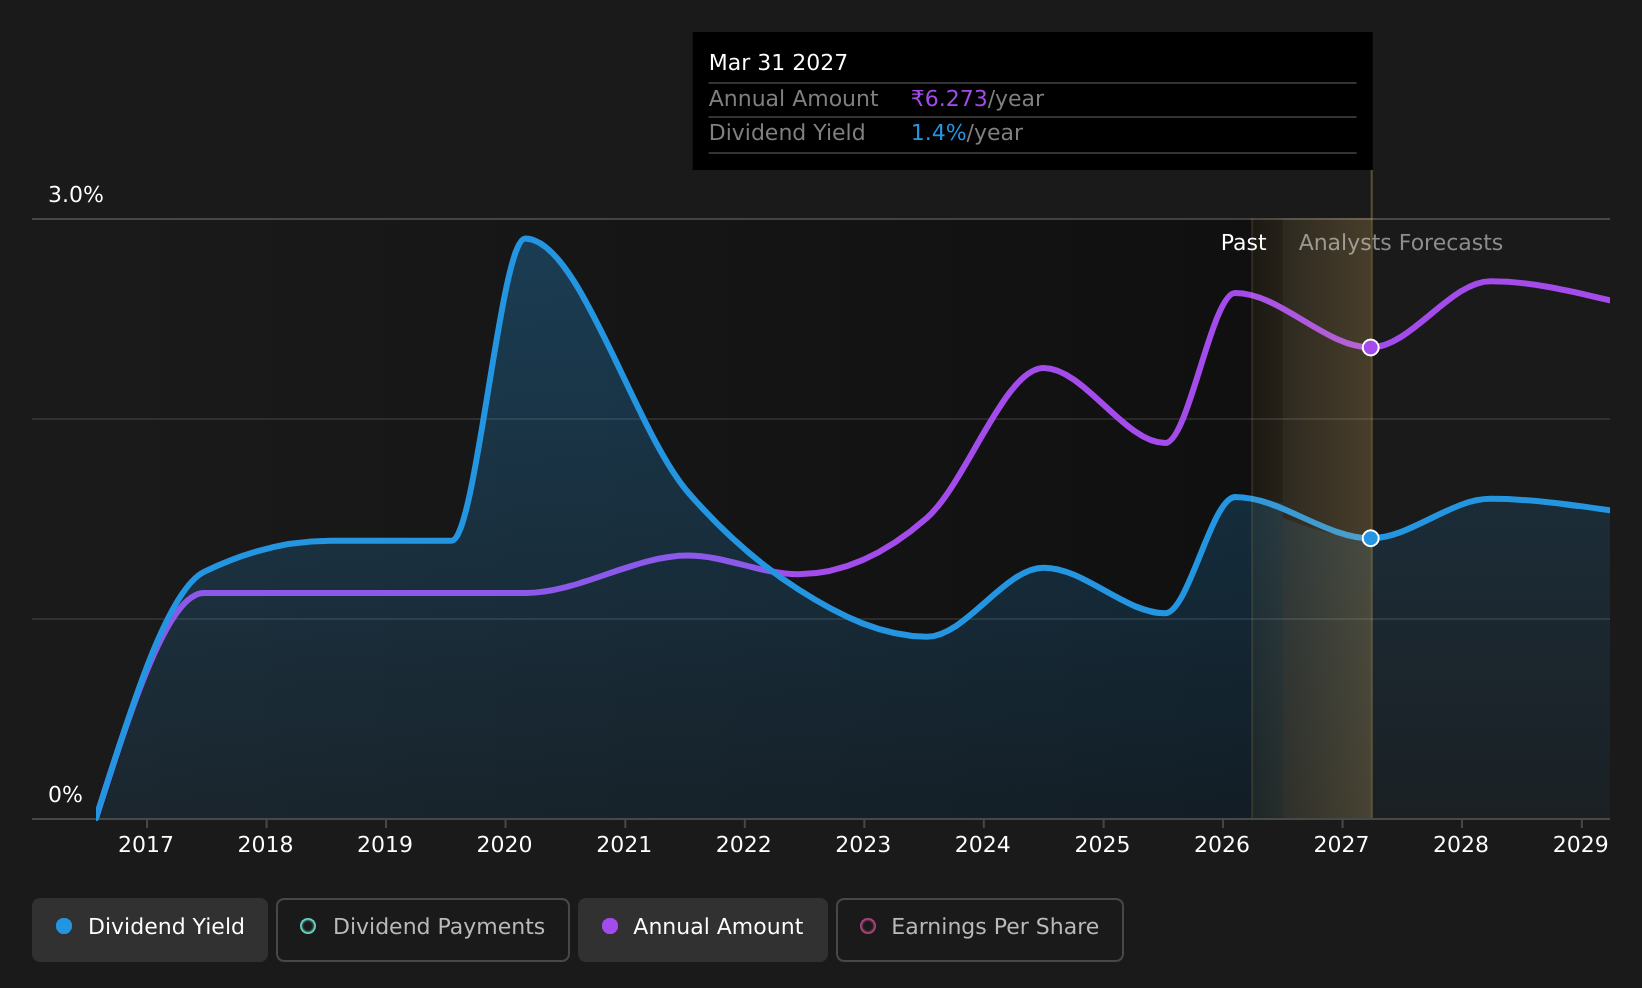Viewport: 1642px width, 988px height.
Task: Click the 0% y-axis label
Action: [65, 795]
